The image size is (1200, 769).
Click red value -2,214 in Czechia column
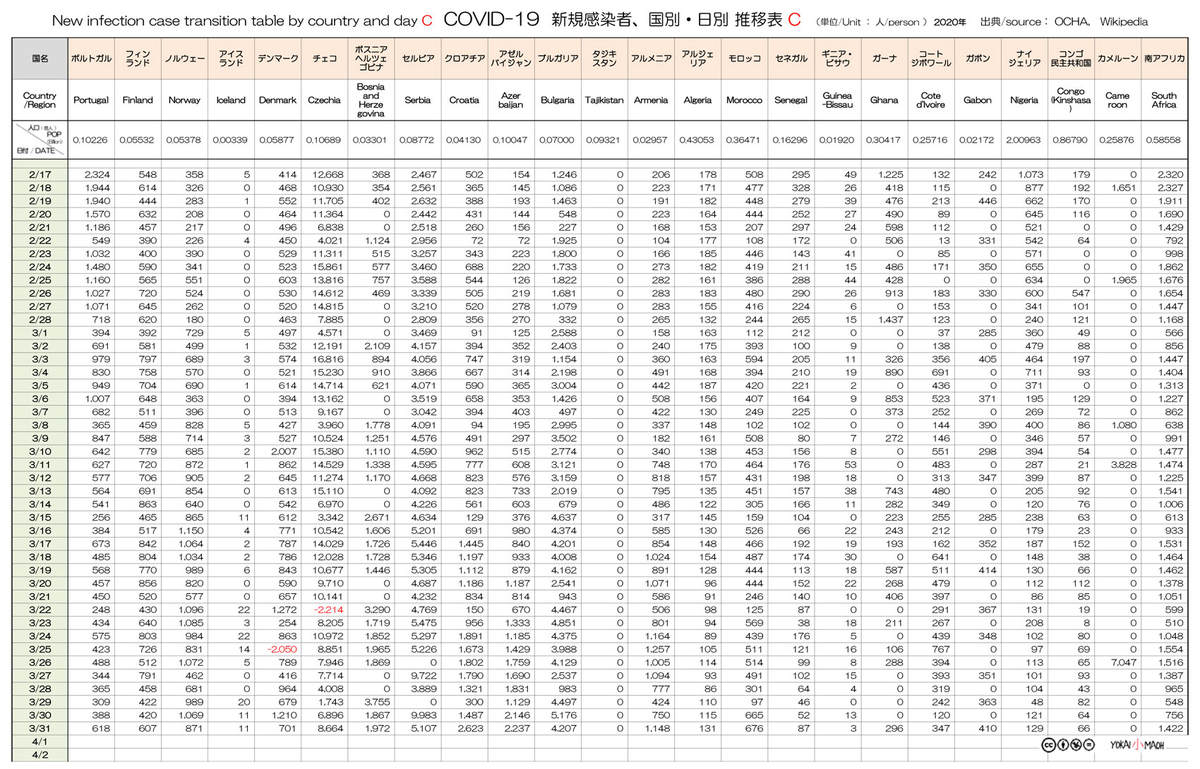pyautogui.click(x=330, y=608)
